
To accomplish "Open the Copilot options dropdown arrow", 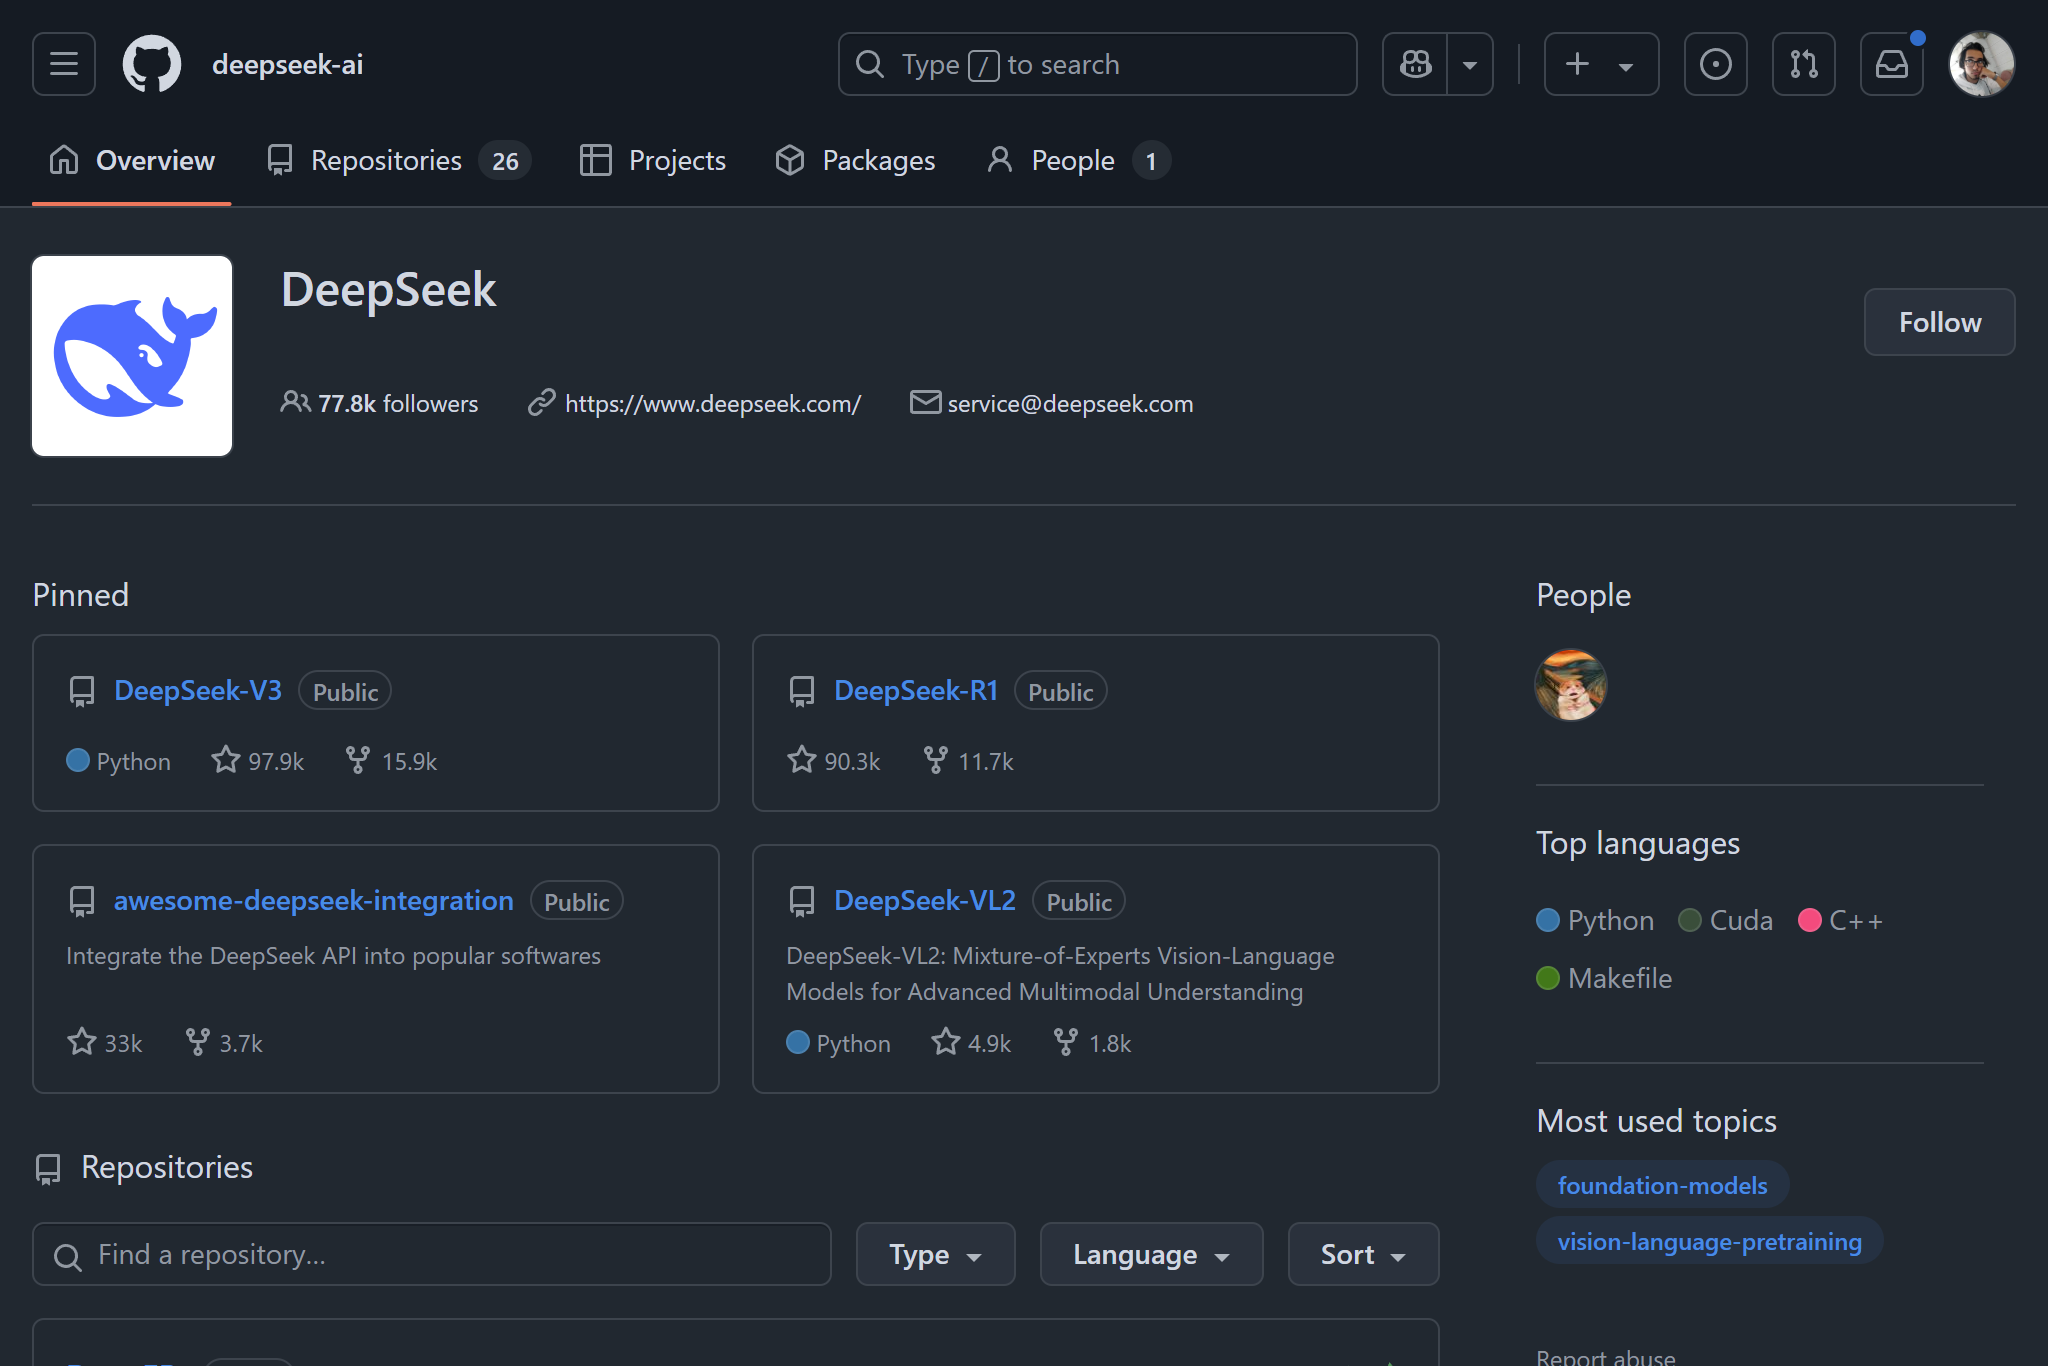I will [x=1469, y=63].
